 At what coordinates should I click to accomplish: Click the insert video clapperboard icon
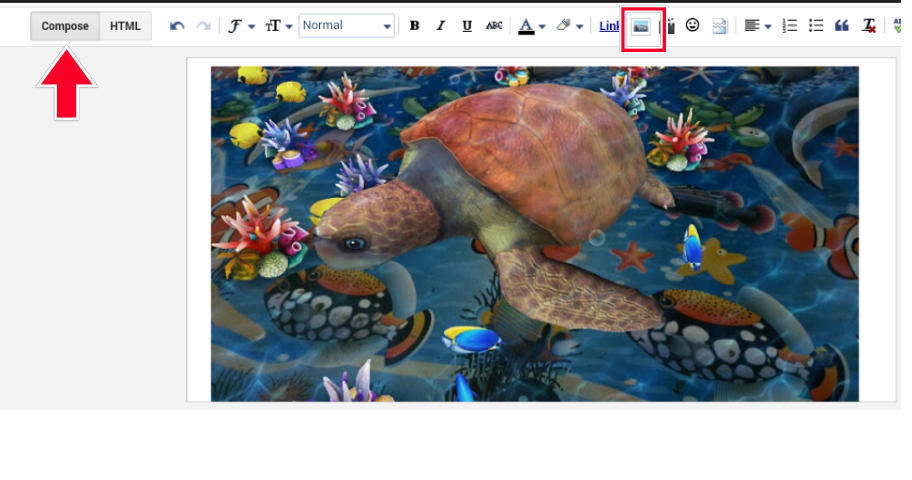click(671, 26)
